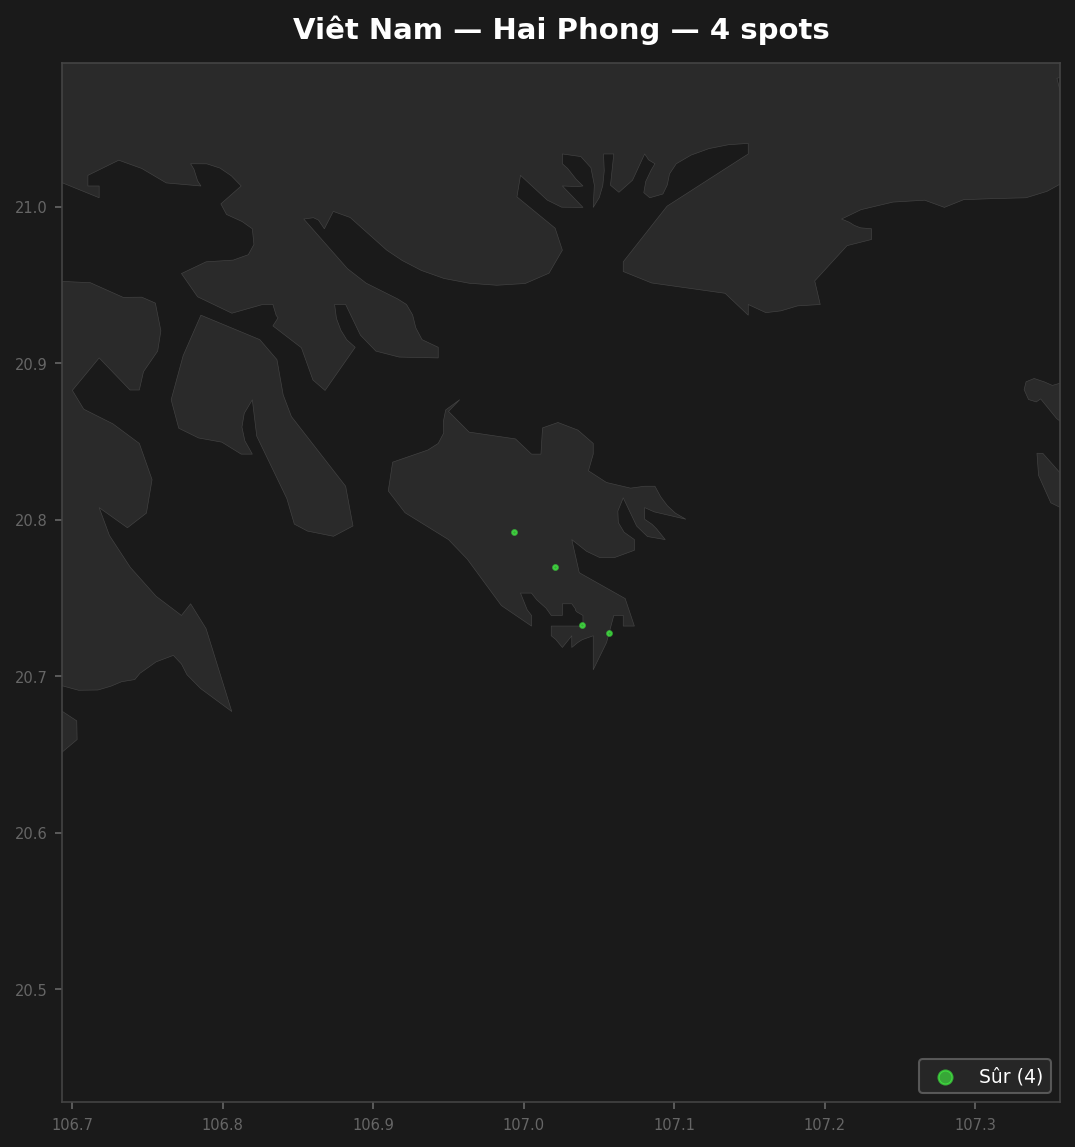Click the 'Sûr (4)' legend label
Image resolution: width=1075 pixels, height=1147 pixels.
coord(1011,1076)
